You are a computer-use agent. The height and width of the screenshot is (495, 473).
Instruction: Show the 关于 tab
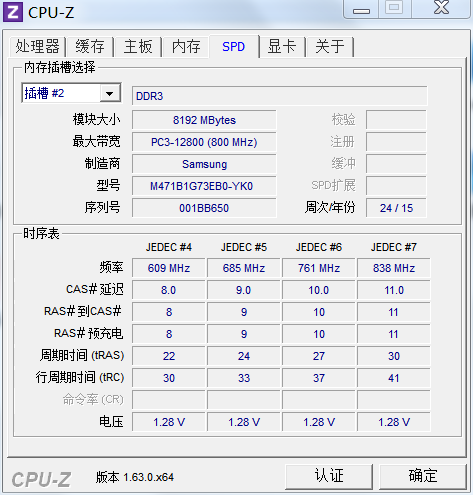point(330,46)
